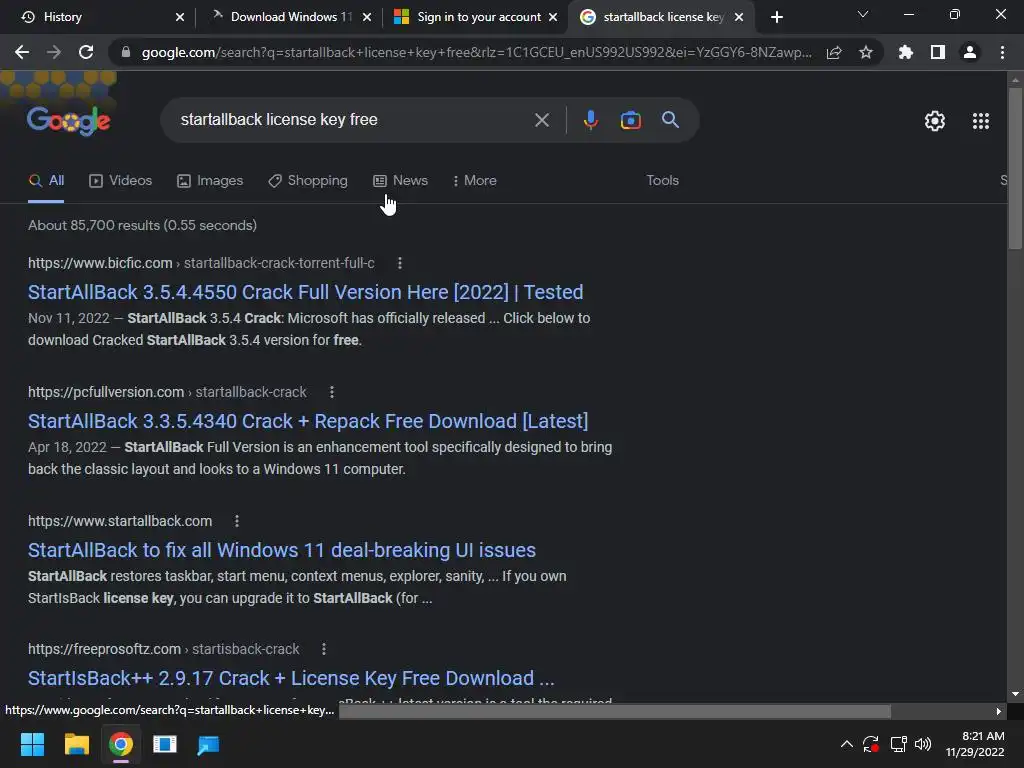Open options for startallback.com result
1024x768 pixels.
[x=237, y=521]
